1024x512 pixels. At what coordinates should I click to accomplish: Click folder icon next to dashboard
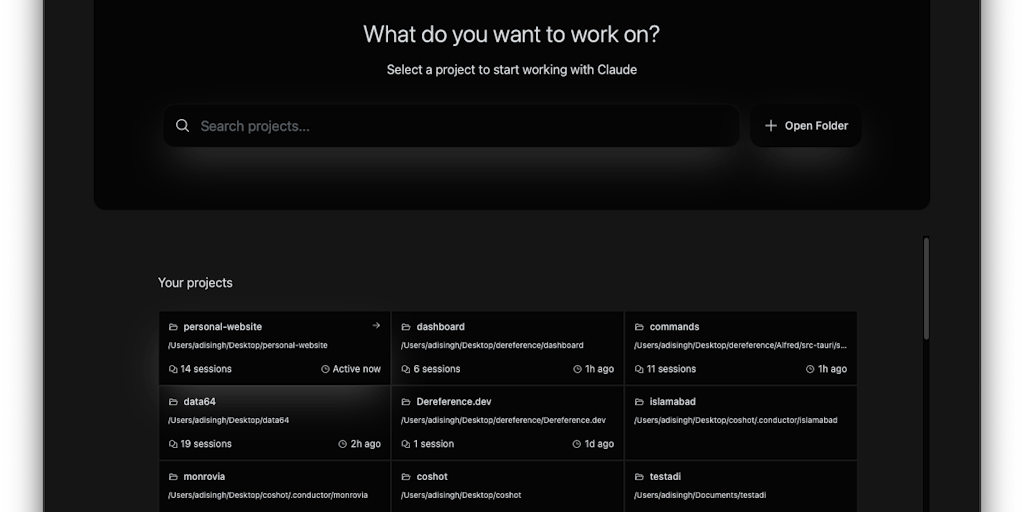[406, 327]
